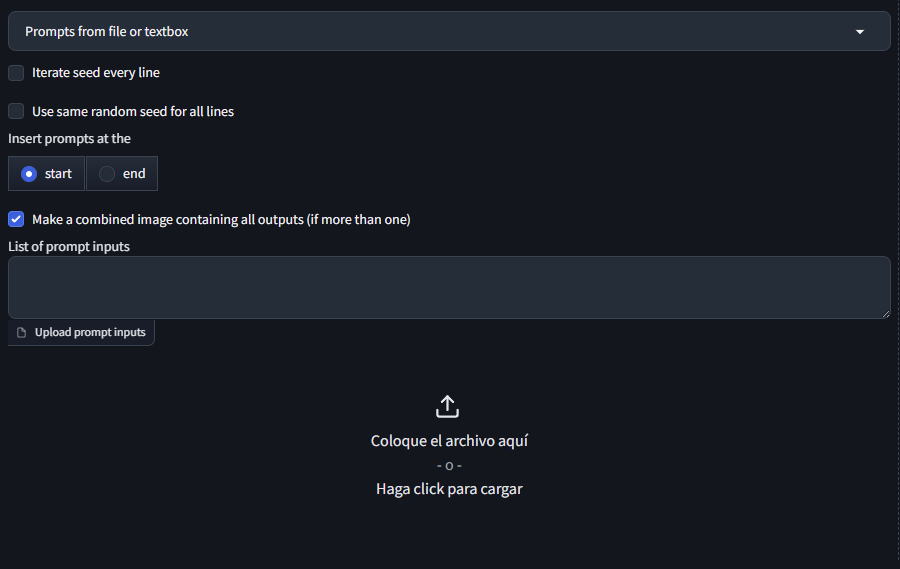Viewport: 900px width, 569px height.
Task: Click the 'Insert prompts at the' label
Action: [x=69, y=138]
